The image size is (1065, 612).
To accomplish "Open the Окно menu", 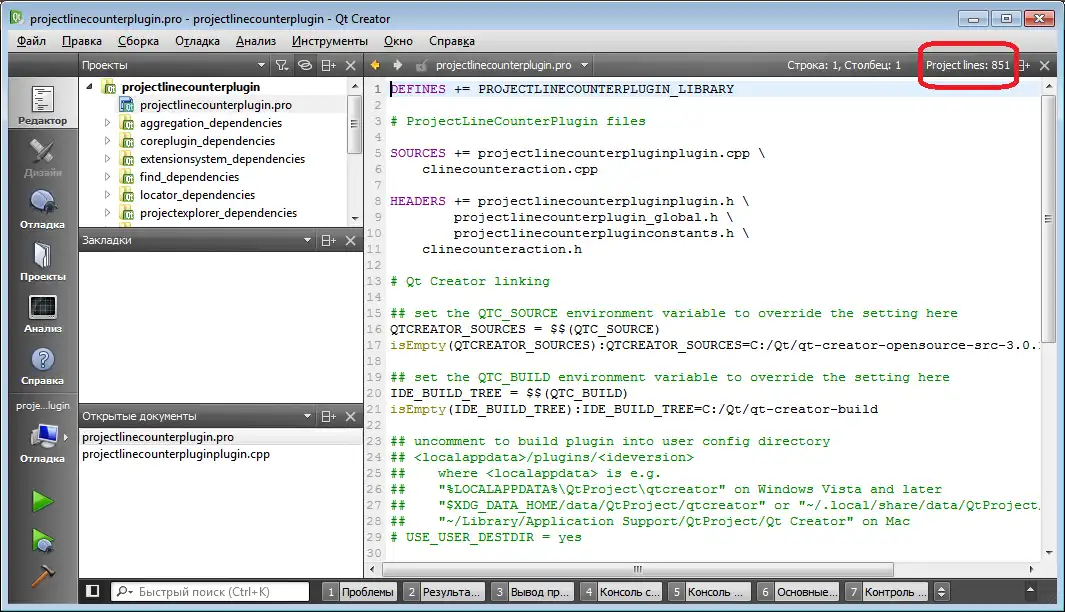I will [x=398, y=41].
